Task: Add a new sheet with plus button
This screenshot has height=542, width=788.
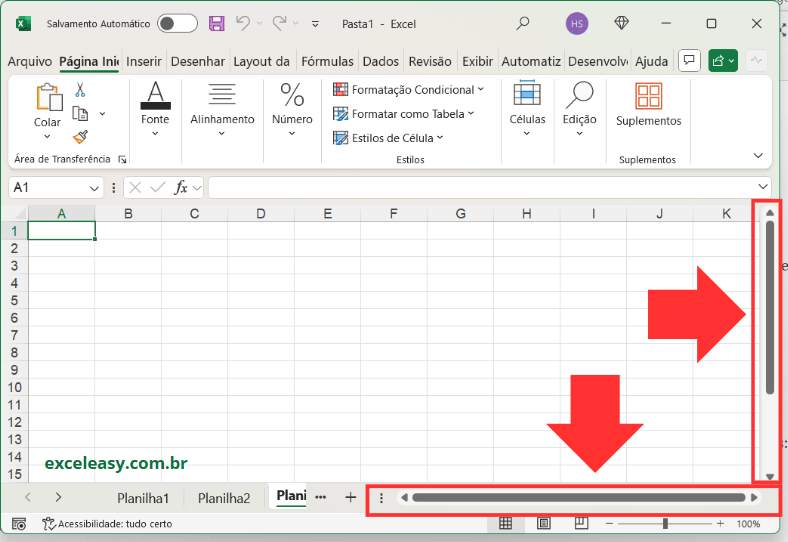Action: point(350,497)
